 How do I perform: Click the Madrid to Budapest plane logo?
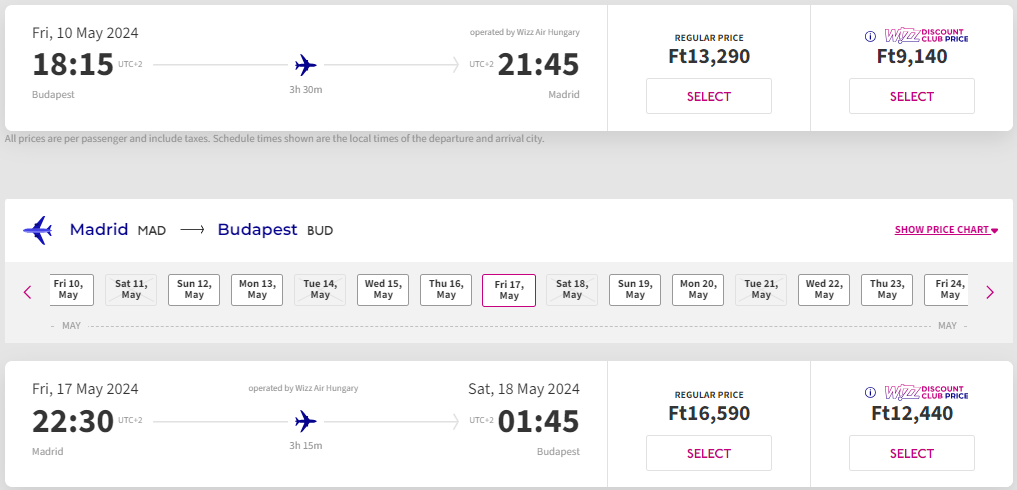[x=37, y=230]
